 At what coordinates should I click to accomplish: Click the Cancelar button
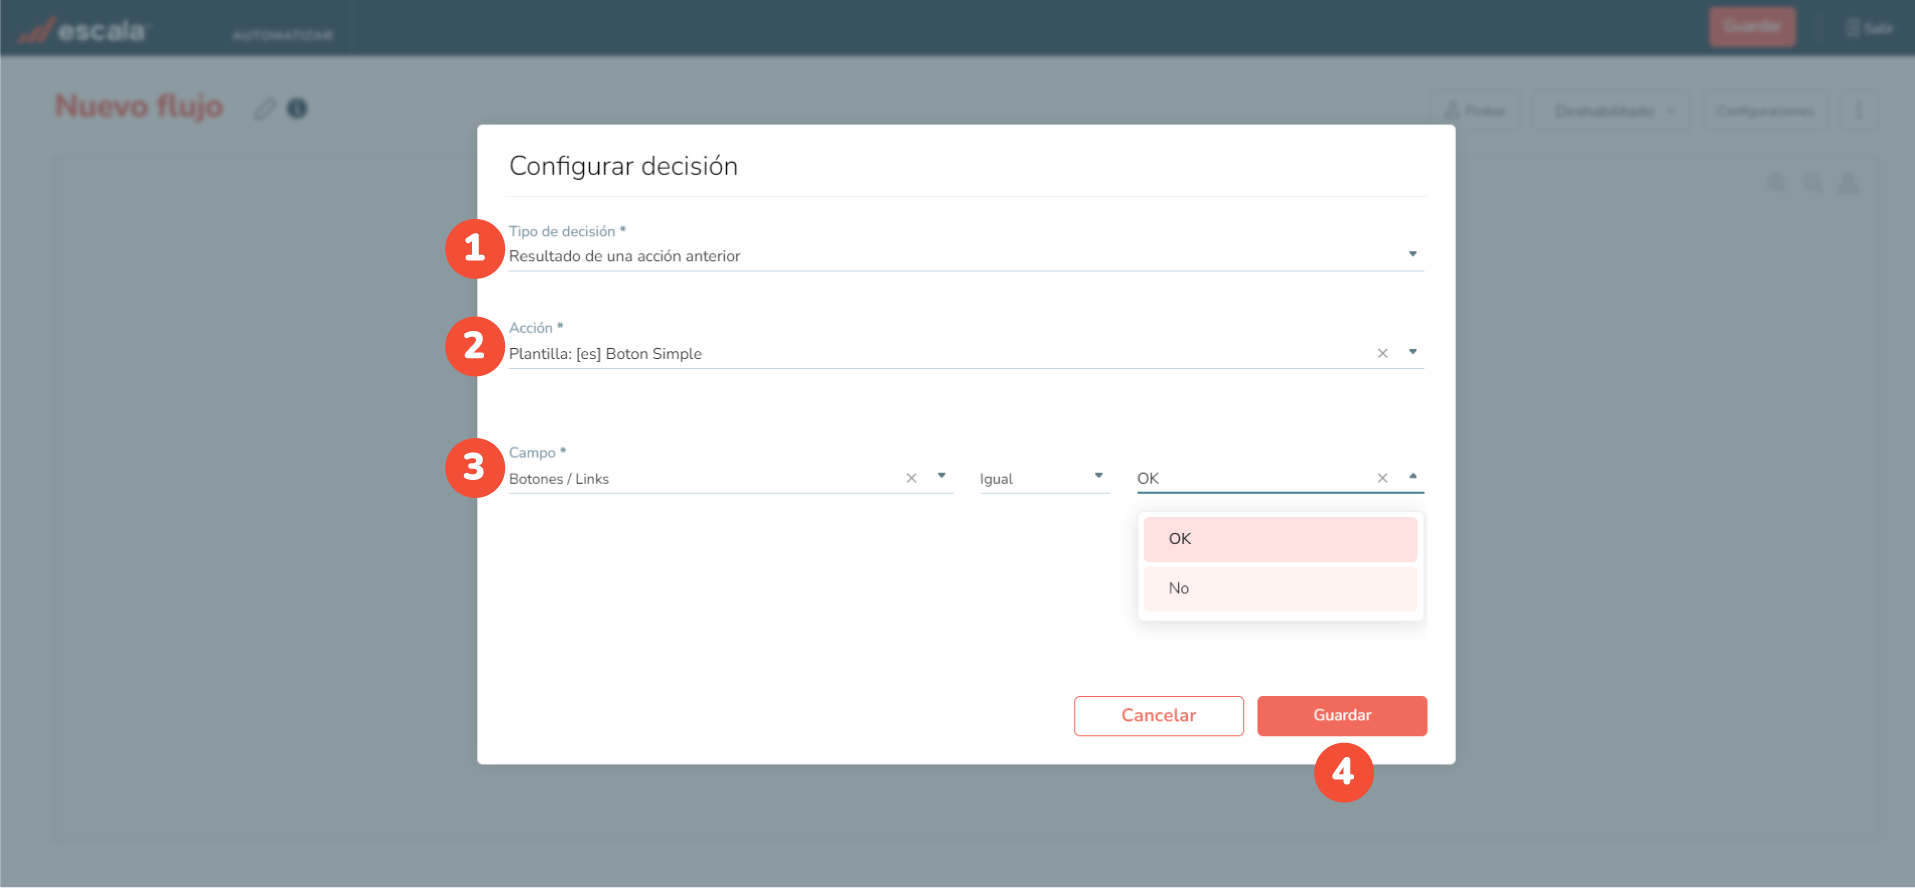point(1158,715)
